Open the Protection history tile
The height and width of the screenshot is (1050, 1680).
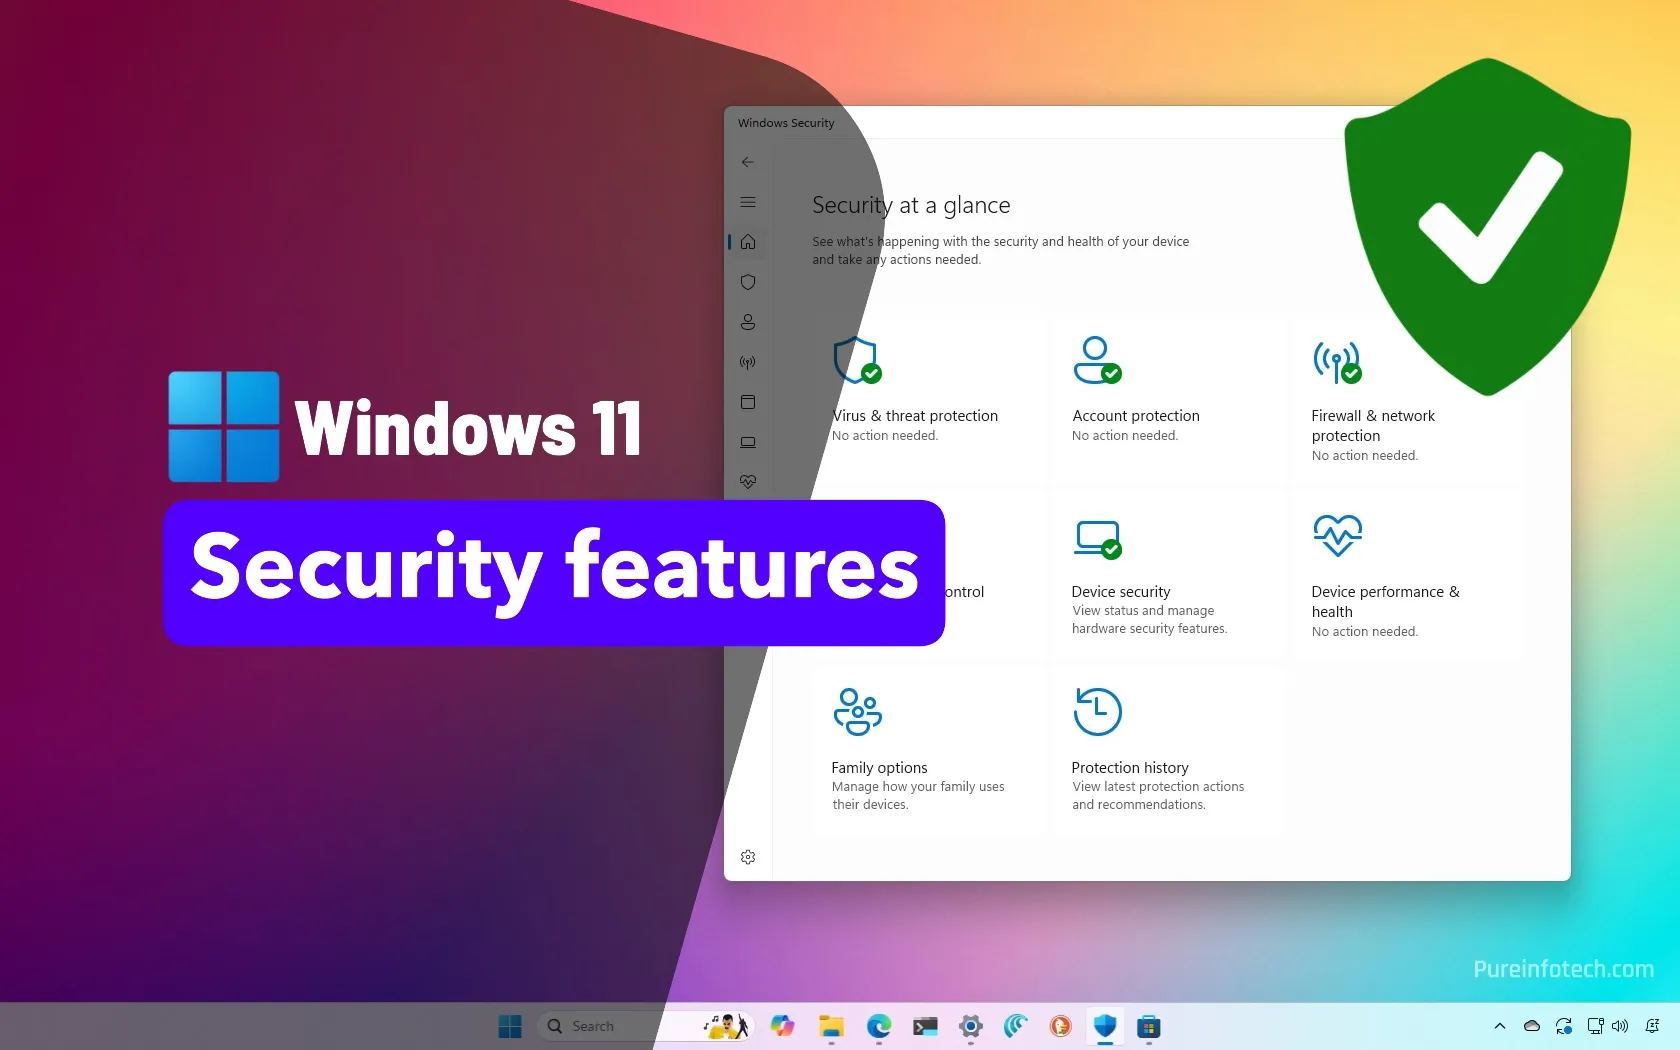(1129, 768)
